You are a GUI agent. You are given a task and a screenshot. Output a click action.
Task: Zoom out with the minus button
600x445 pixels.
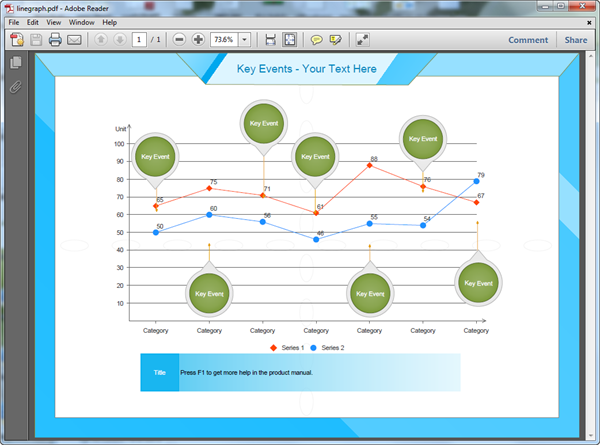(x=179, y=39)
